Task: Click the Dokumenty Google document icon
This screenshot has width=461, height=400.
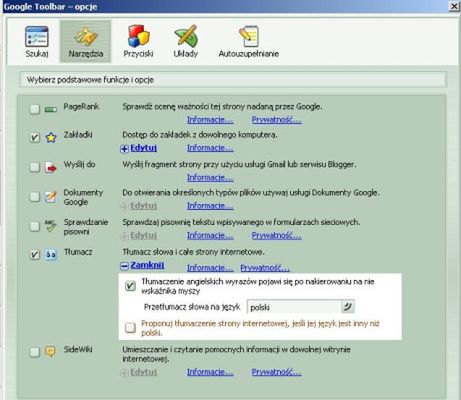Action: pos(51,197)
